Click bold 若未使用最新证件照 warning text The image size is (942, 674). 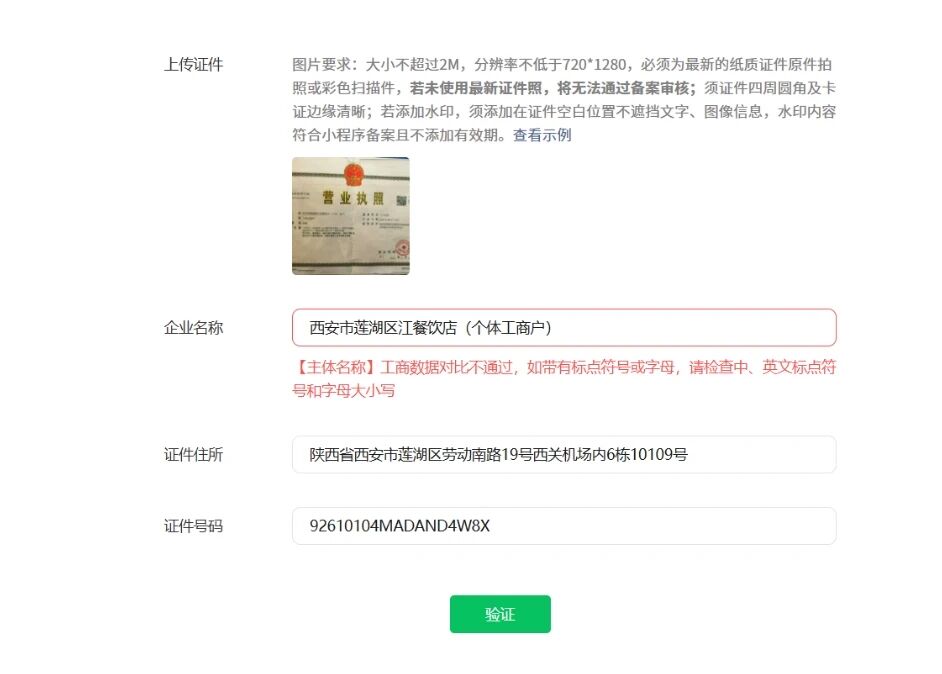pos(476,88)
